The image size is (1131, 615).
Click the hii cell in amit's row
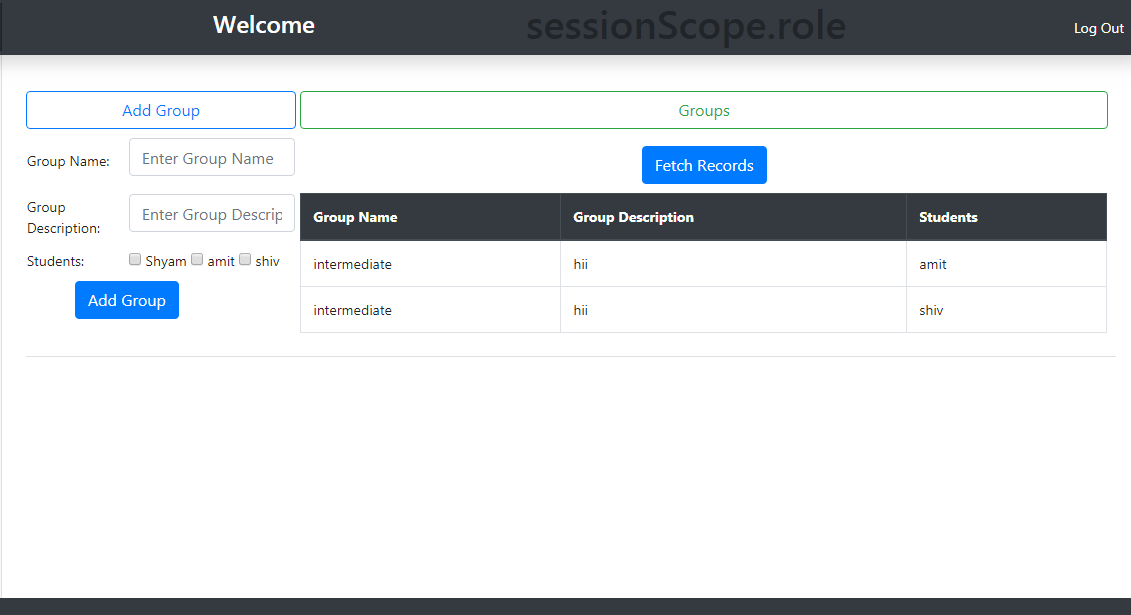[x=734, y=264]
